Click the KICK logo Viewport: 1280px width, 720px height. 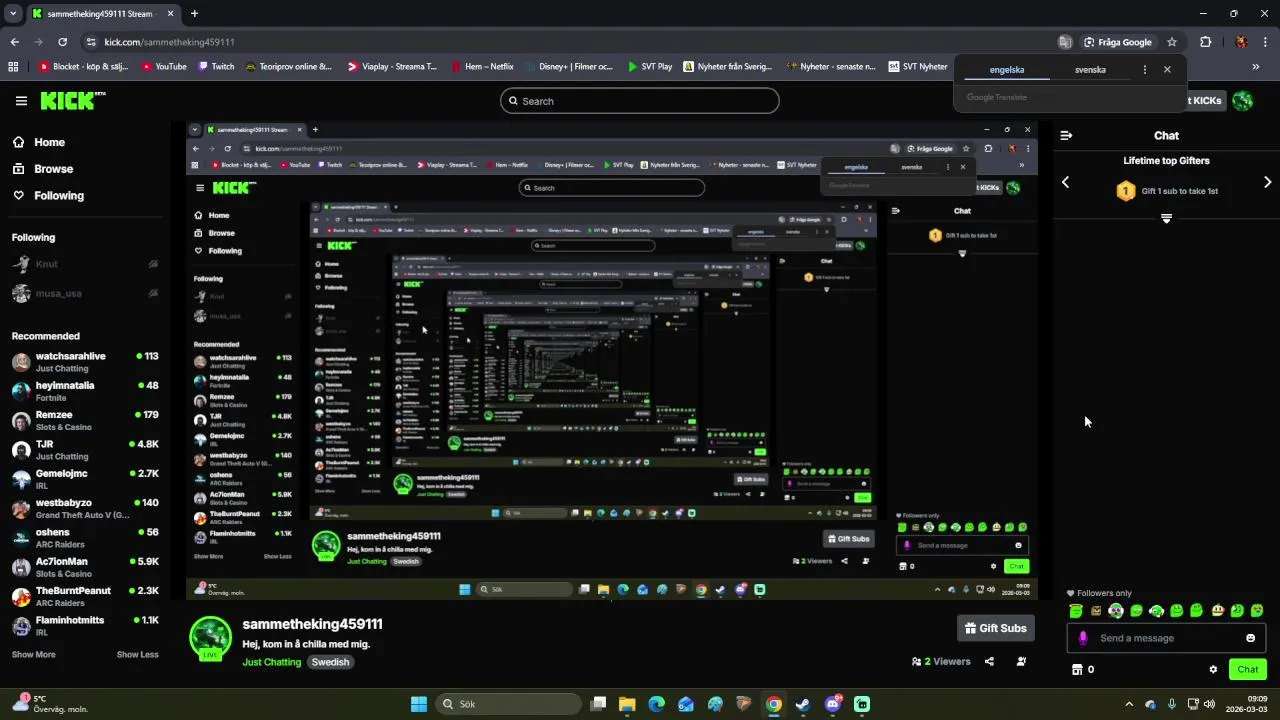click(x=72, y=100)
